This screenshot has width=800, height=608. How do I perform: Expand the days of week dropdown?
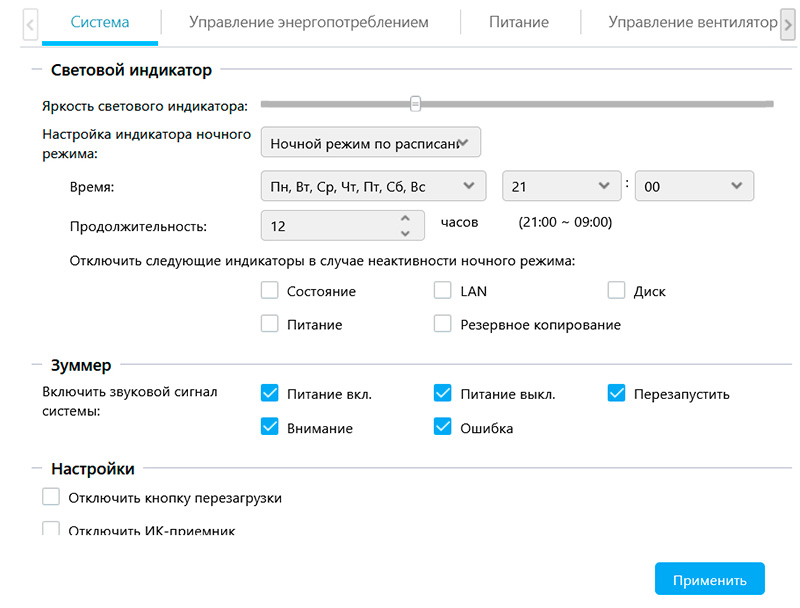pos(372,186)
